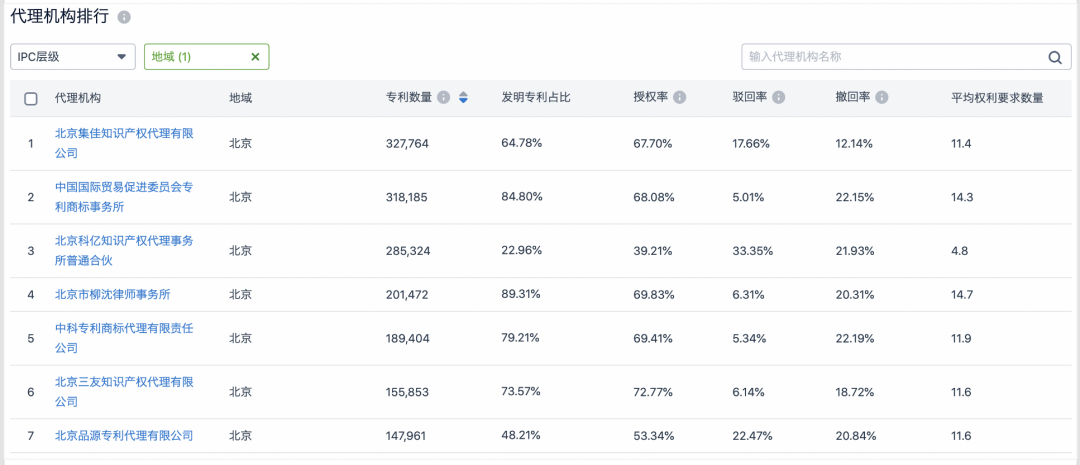Toggle the select-all checkbox in header
The height and width of the screenshot is (465, 1080).
tap(31, 98)
